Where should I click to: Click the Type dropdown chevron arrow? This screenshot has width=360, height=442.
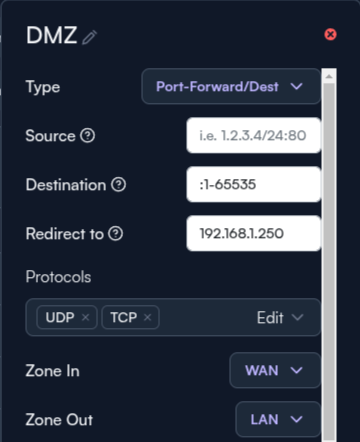tap(296, 87)
